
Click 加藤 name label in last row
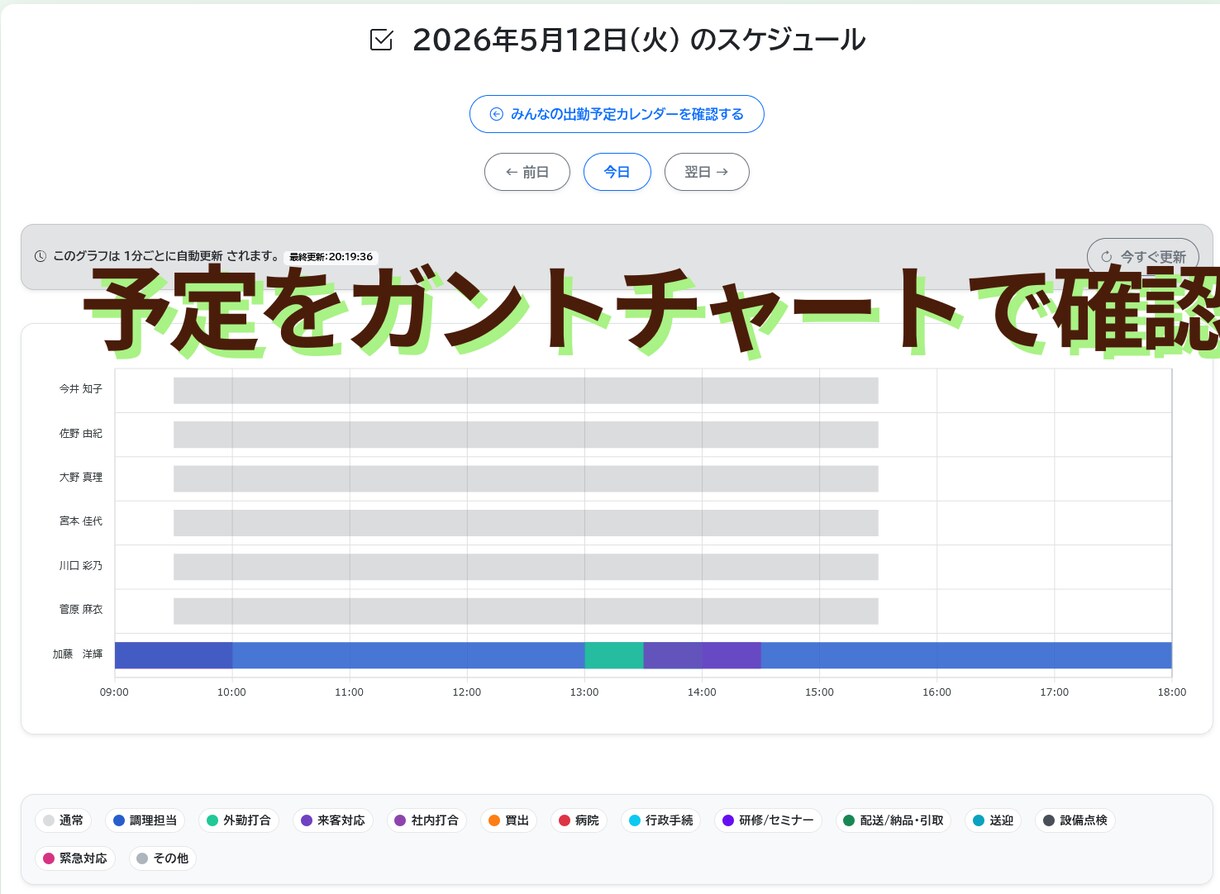tap(78, 654)
